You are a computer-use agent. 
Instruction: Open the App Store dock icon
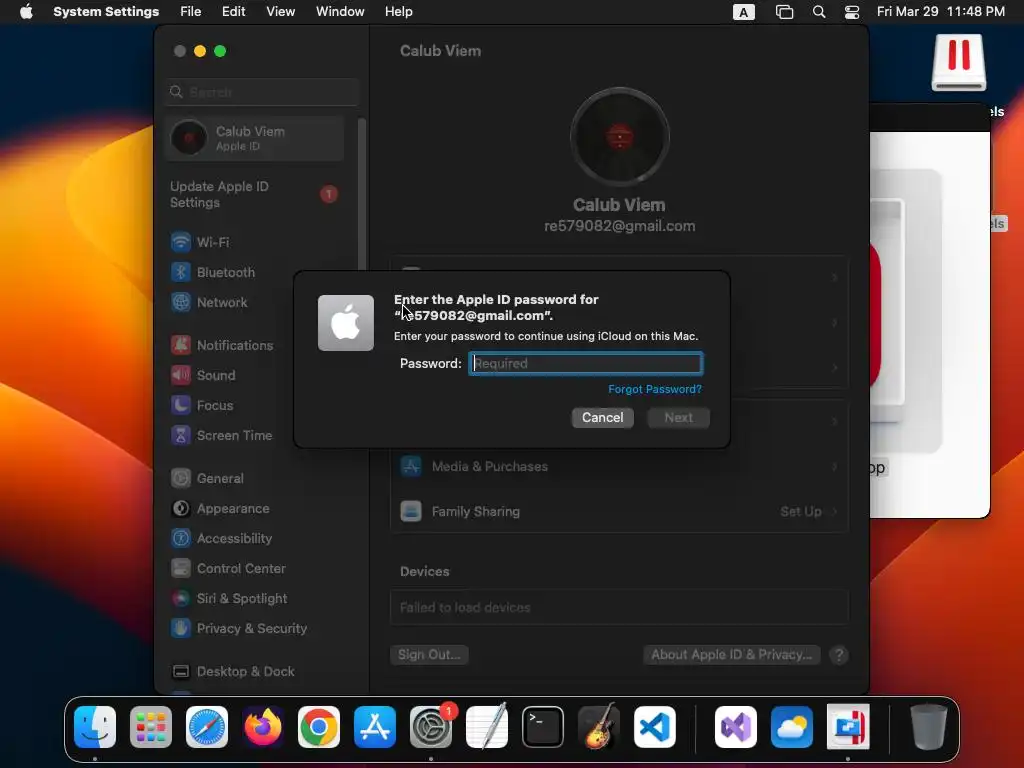point(375,727)
